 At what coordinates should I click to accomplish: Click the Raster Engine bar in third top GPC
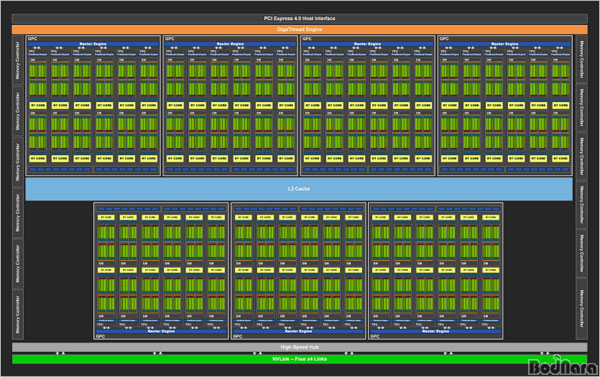[x=367, y=44]
